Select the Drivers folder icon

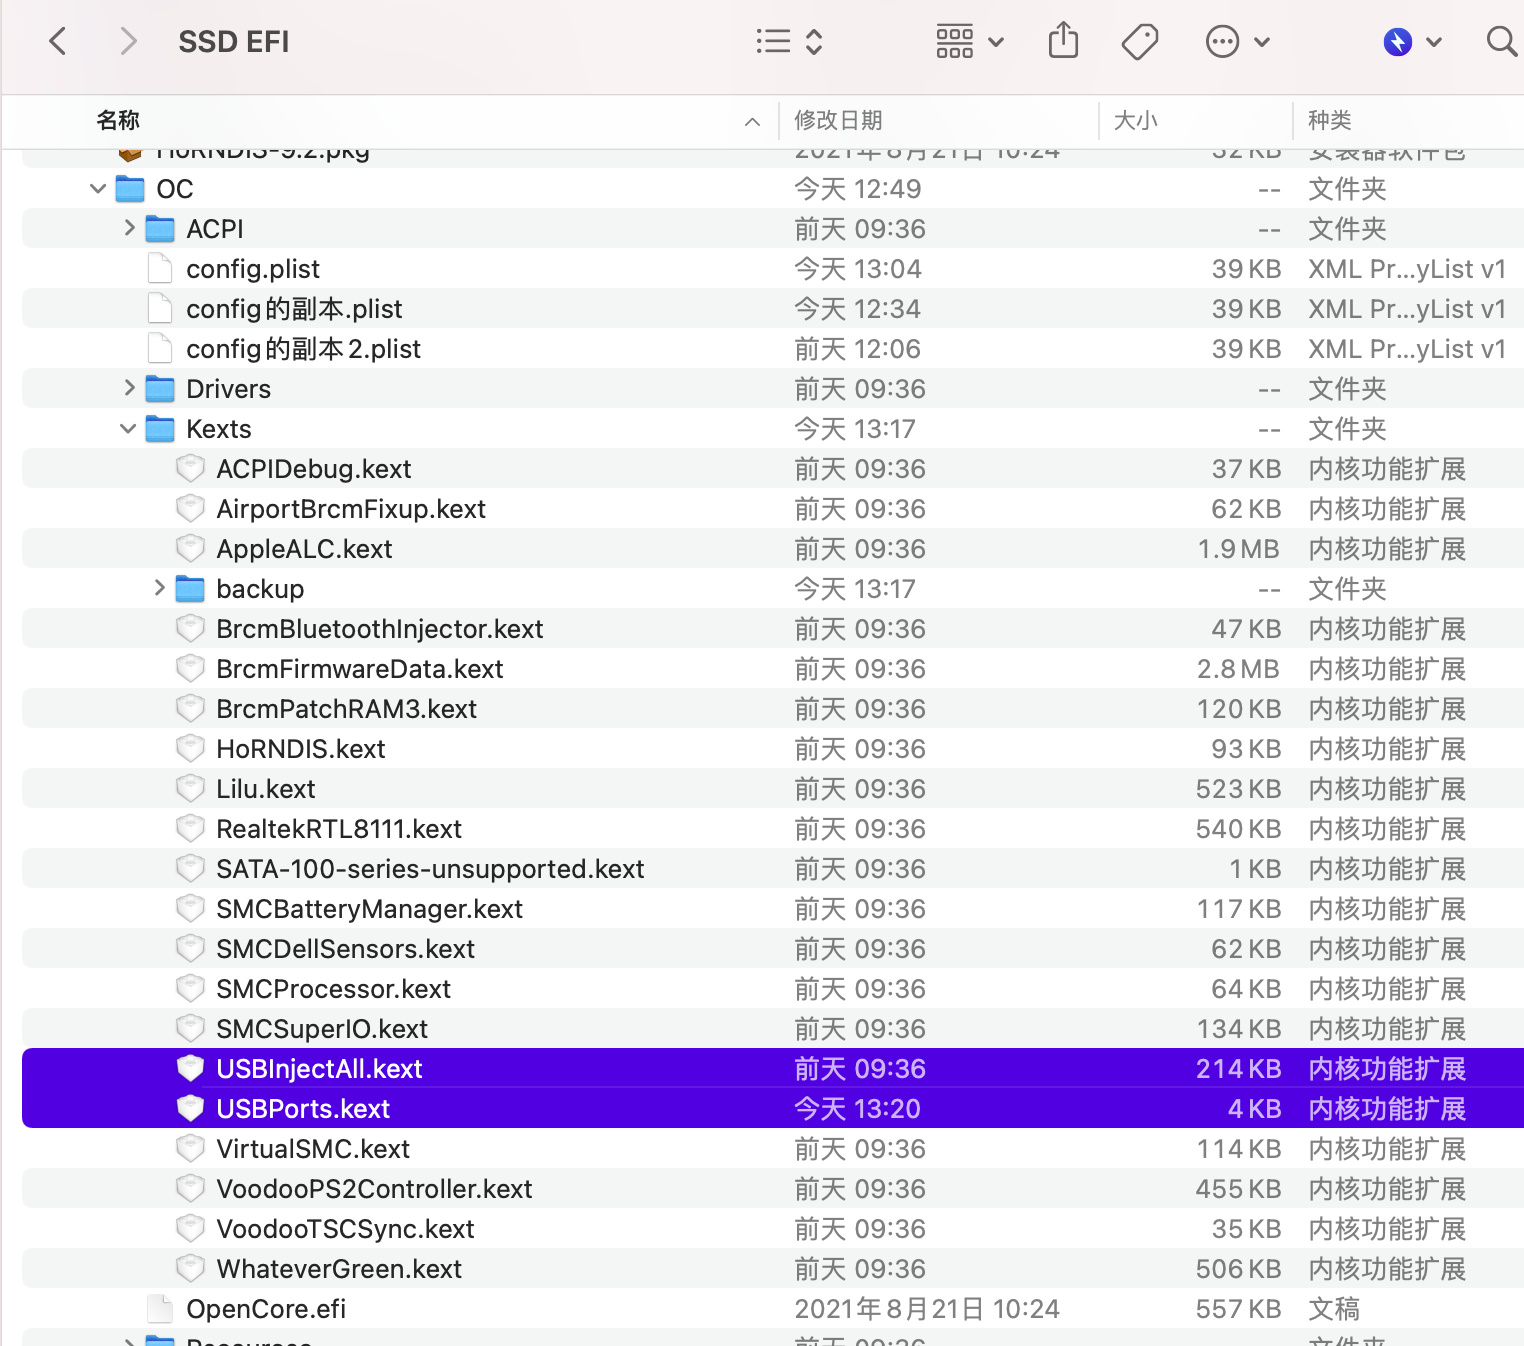tap(160, 388)
